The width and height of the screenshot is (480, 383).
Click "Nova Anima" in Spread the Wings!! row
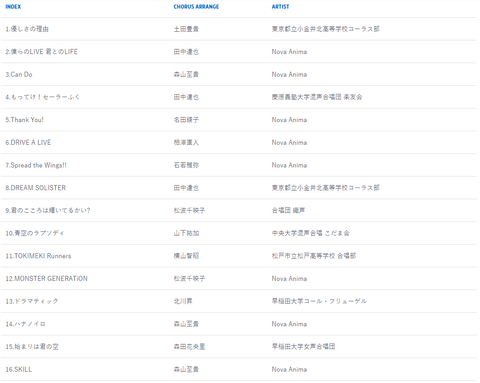click(289, 165)
